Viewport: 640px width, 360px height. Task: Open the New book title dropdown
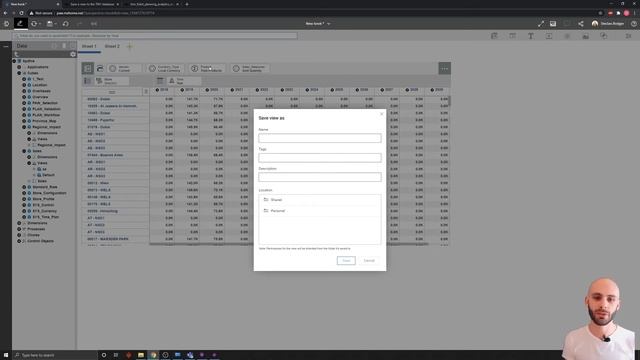(x=318, y=24)
